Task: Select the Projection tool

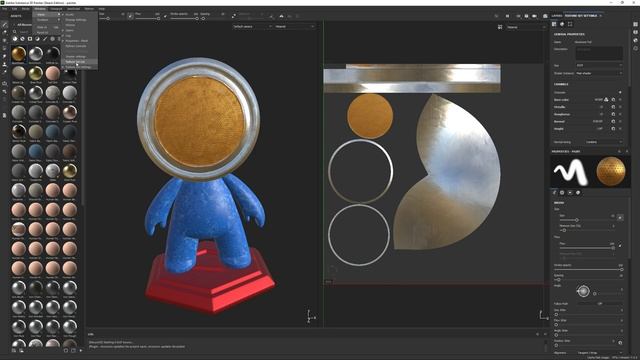Action: point(5,40)
